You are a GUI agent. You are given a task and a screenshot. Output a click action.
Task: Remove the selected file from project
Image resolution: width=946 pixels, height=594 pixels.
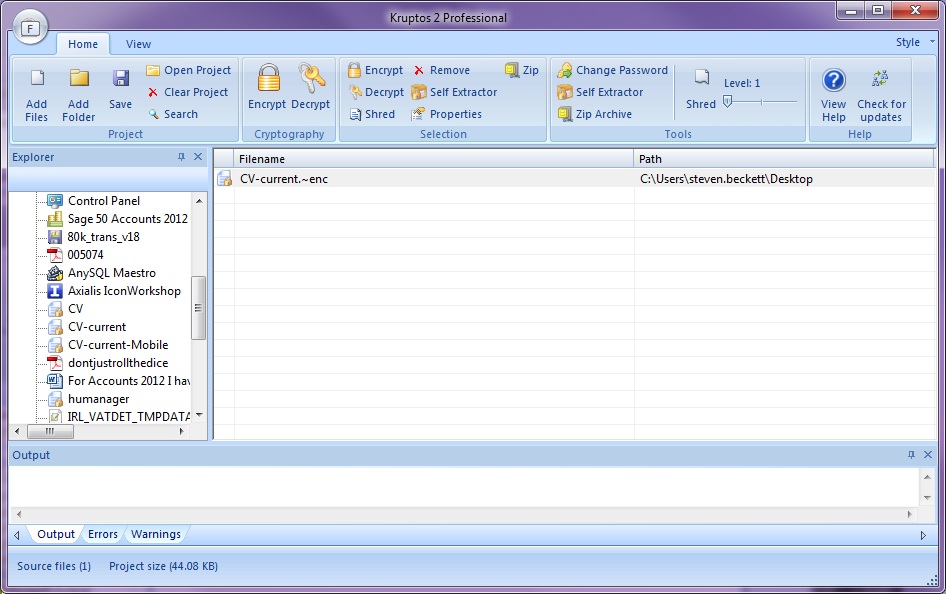pyautogui.click(x=442, y=70)
